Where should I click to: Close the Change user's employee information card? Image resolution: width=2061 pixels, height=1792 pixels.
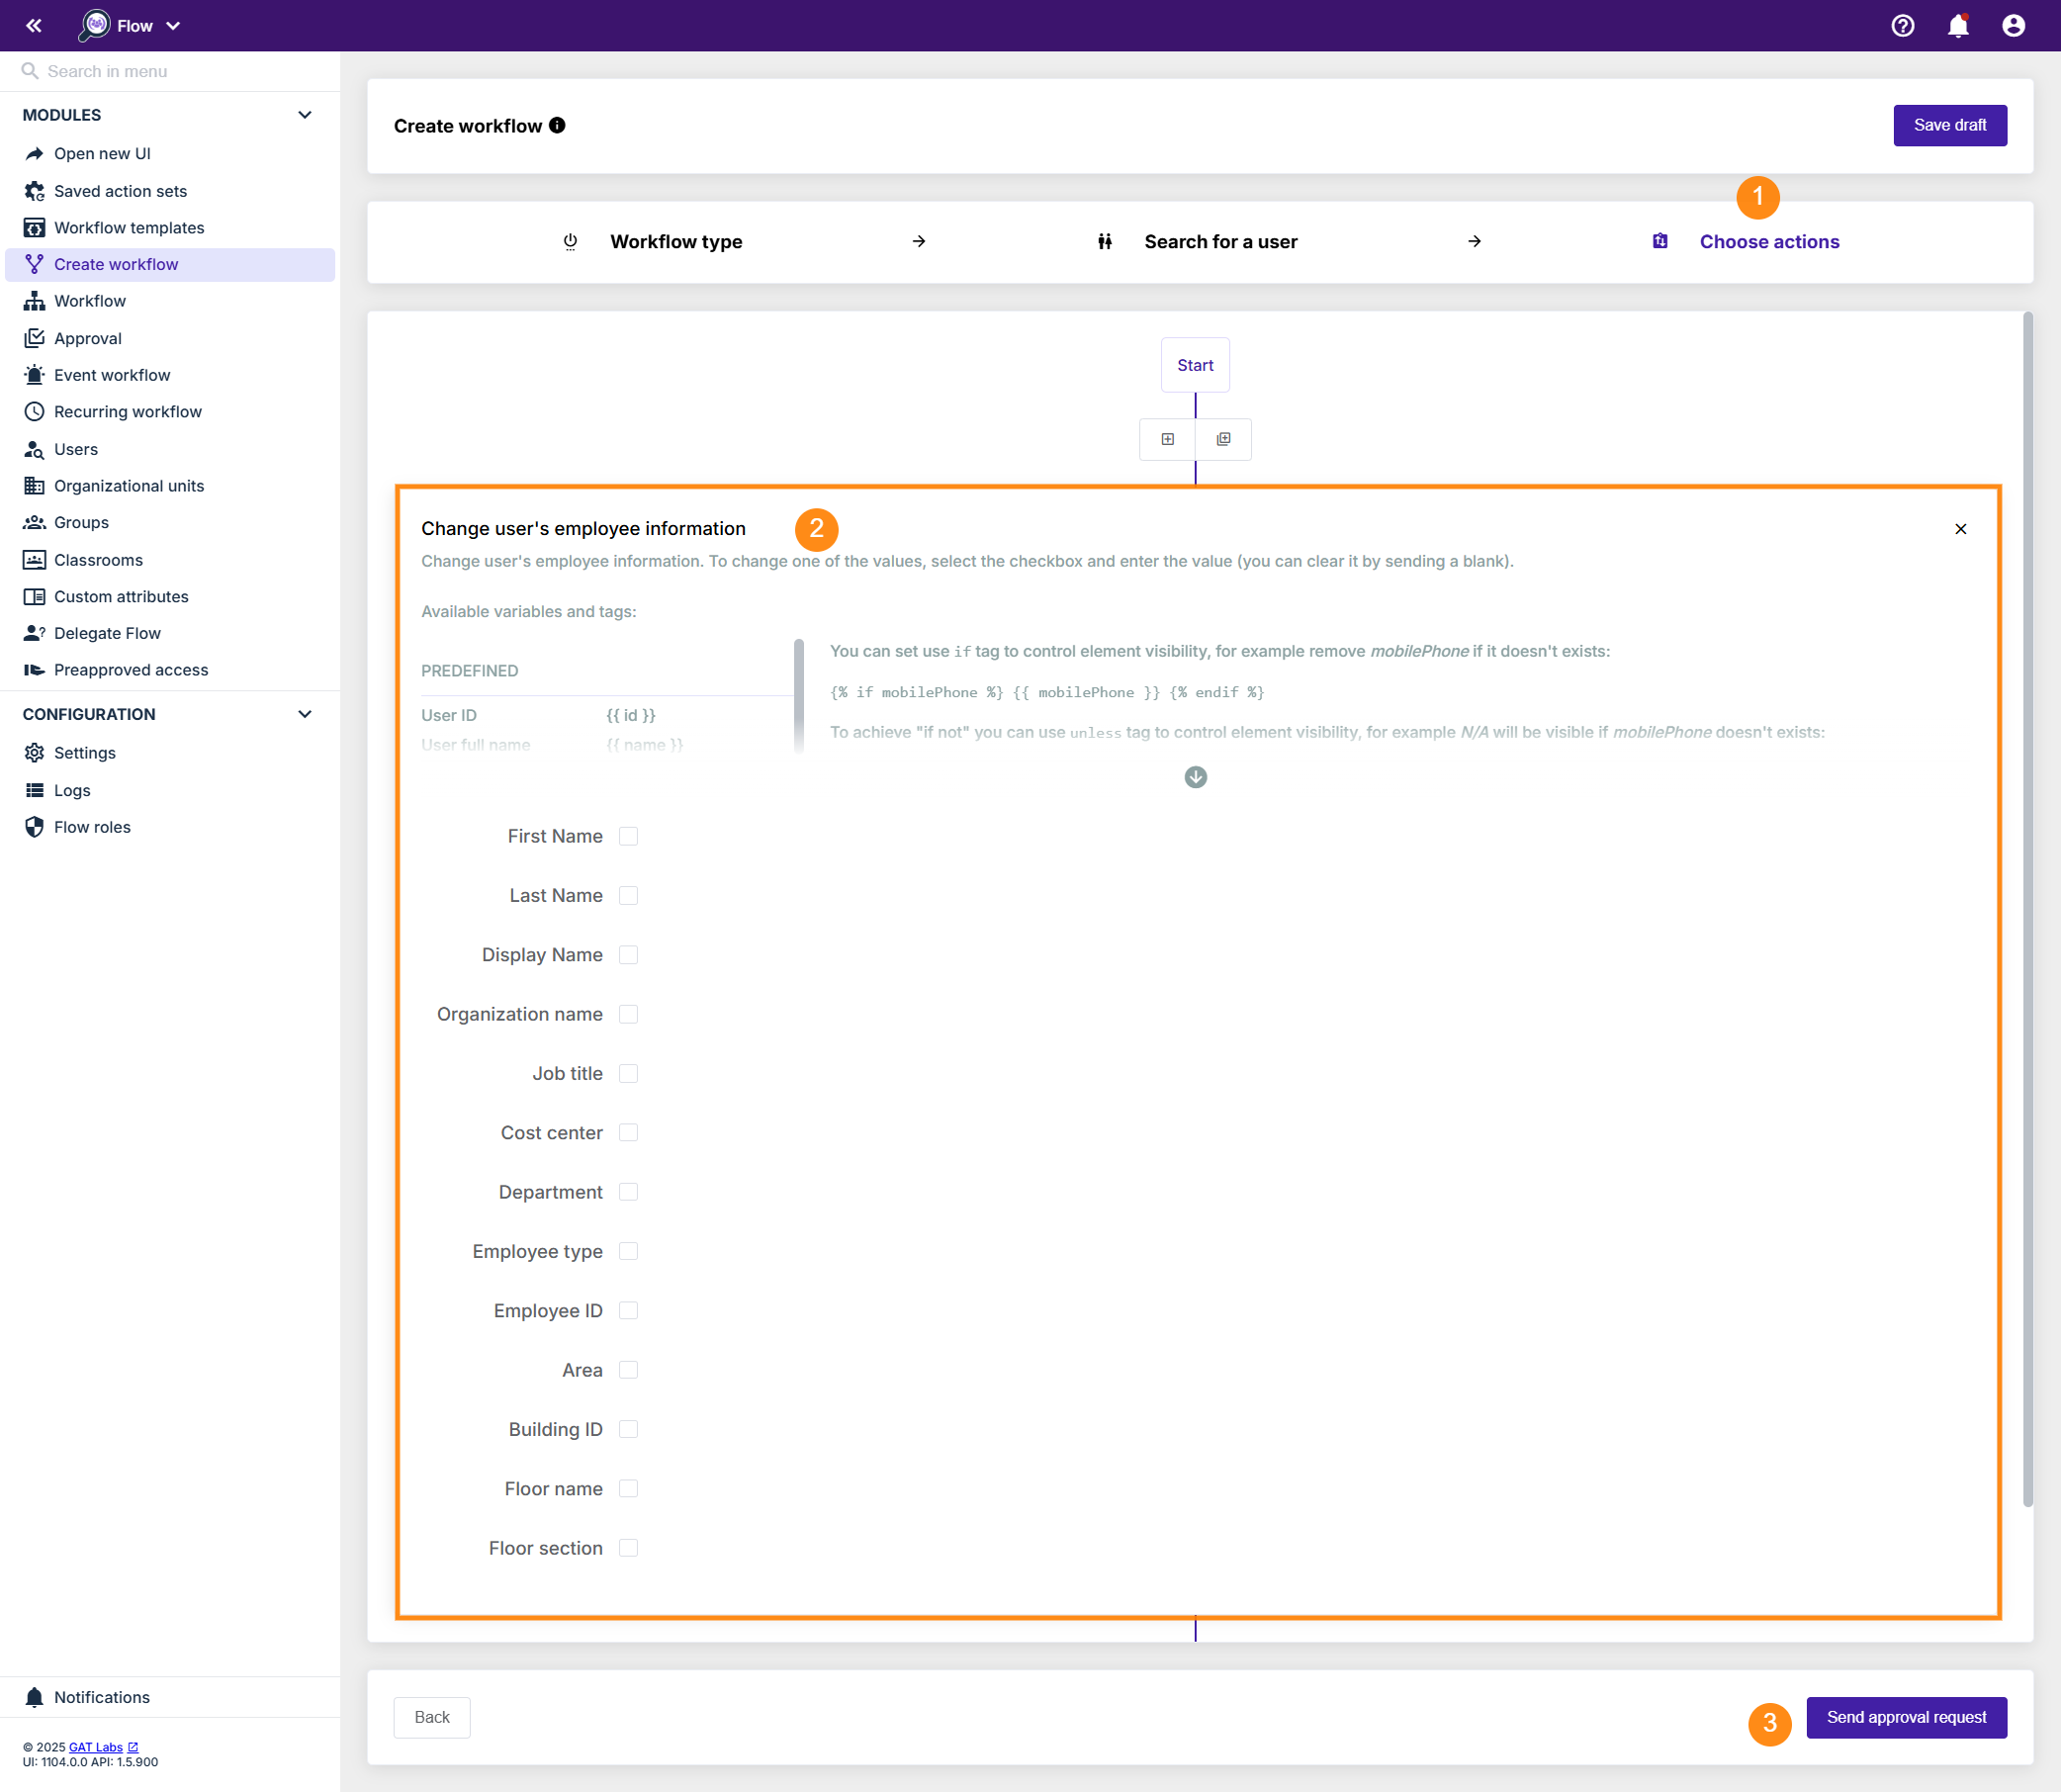(1960, 529)
